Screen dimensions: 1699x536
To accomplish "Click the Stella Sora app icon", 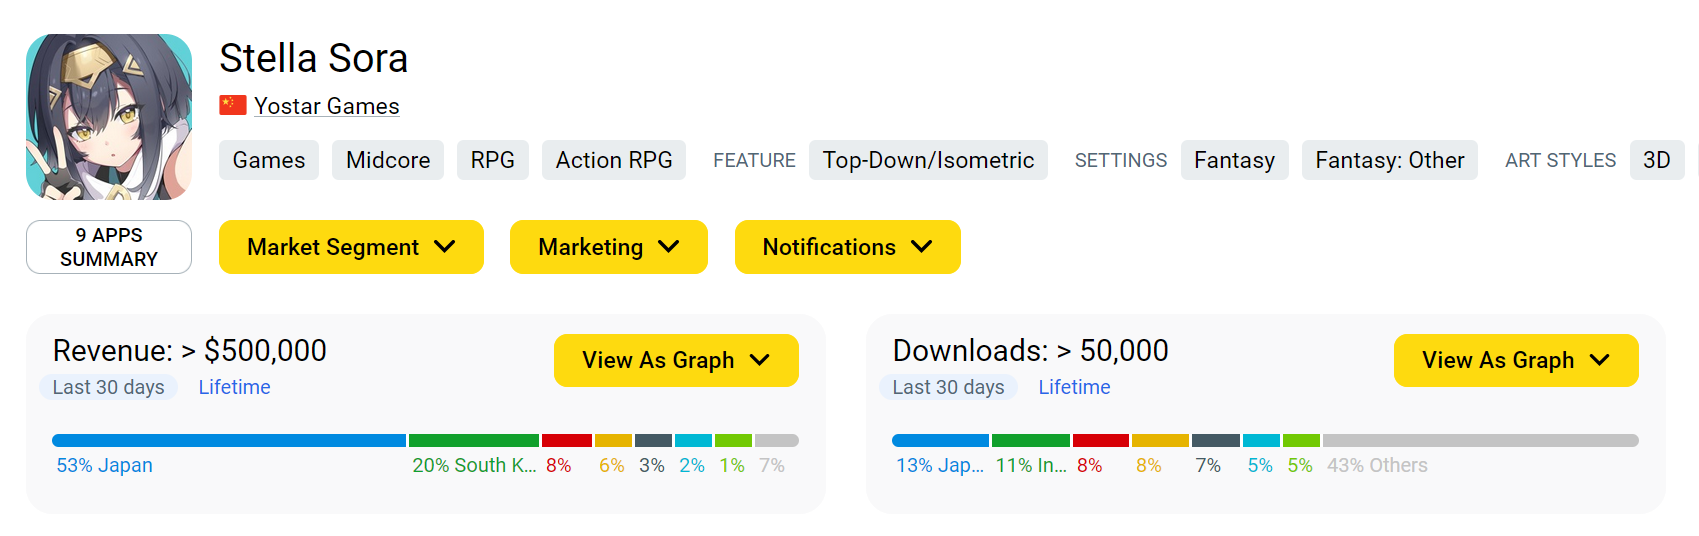I will coord(109,117).
